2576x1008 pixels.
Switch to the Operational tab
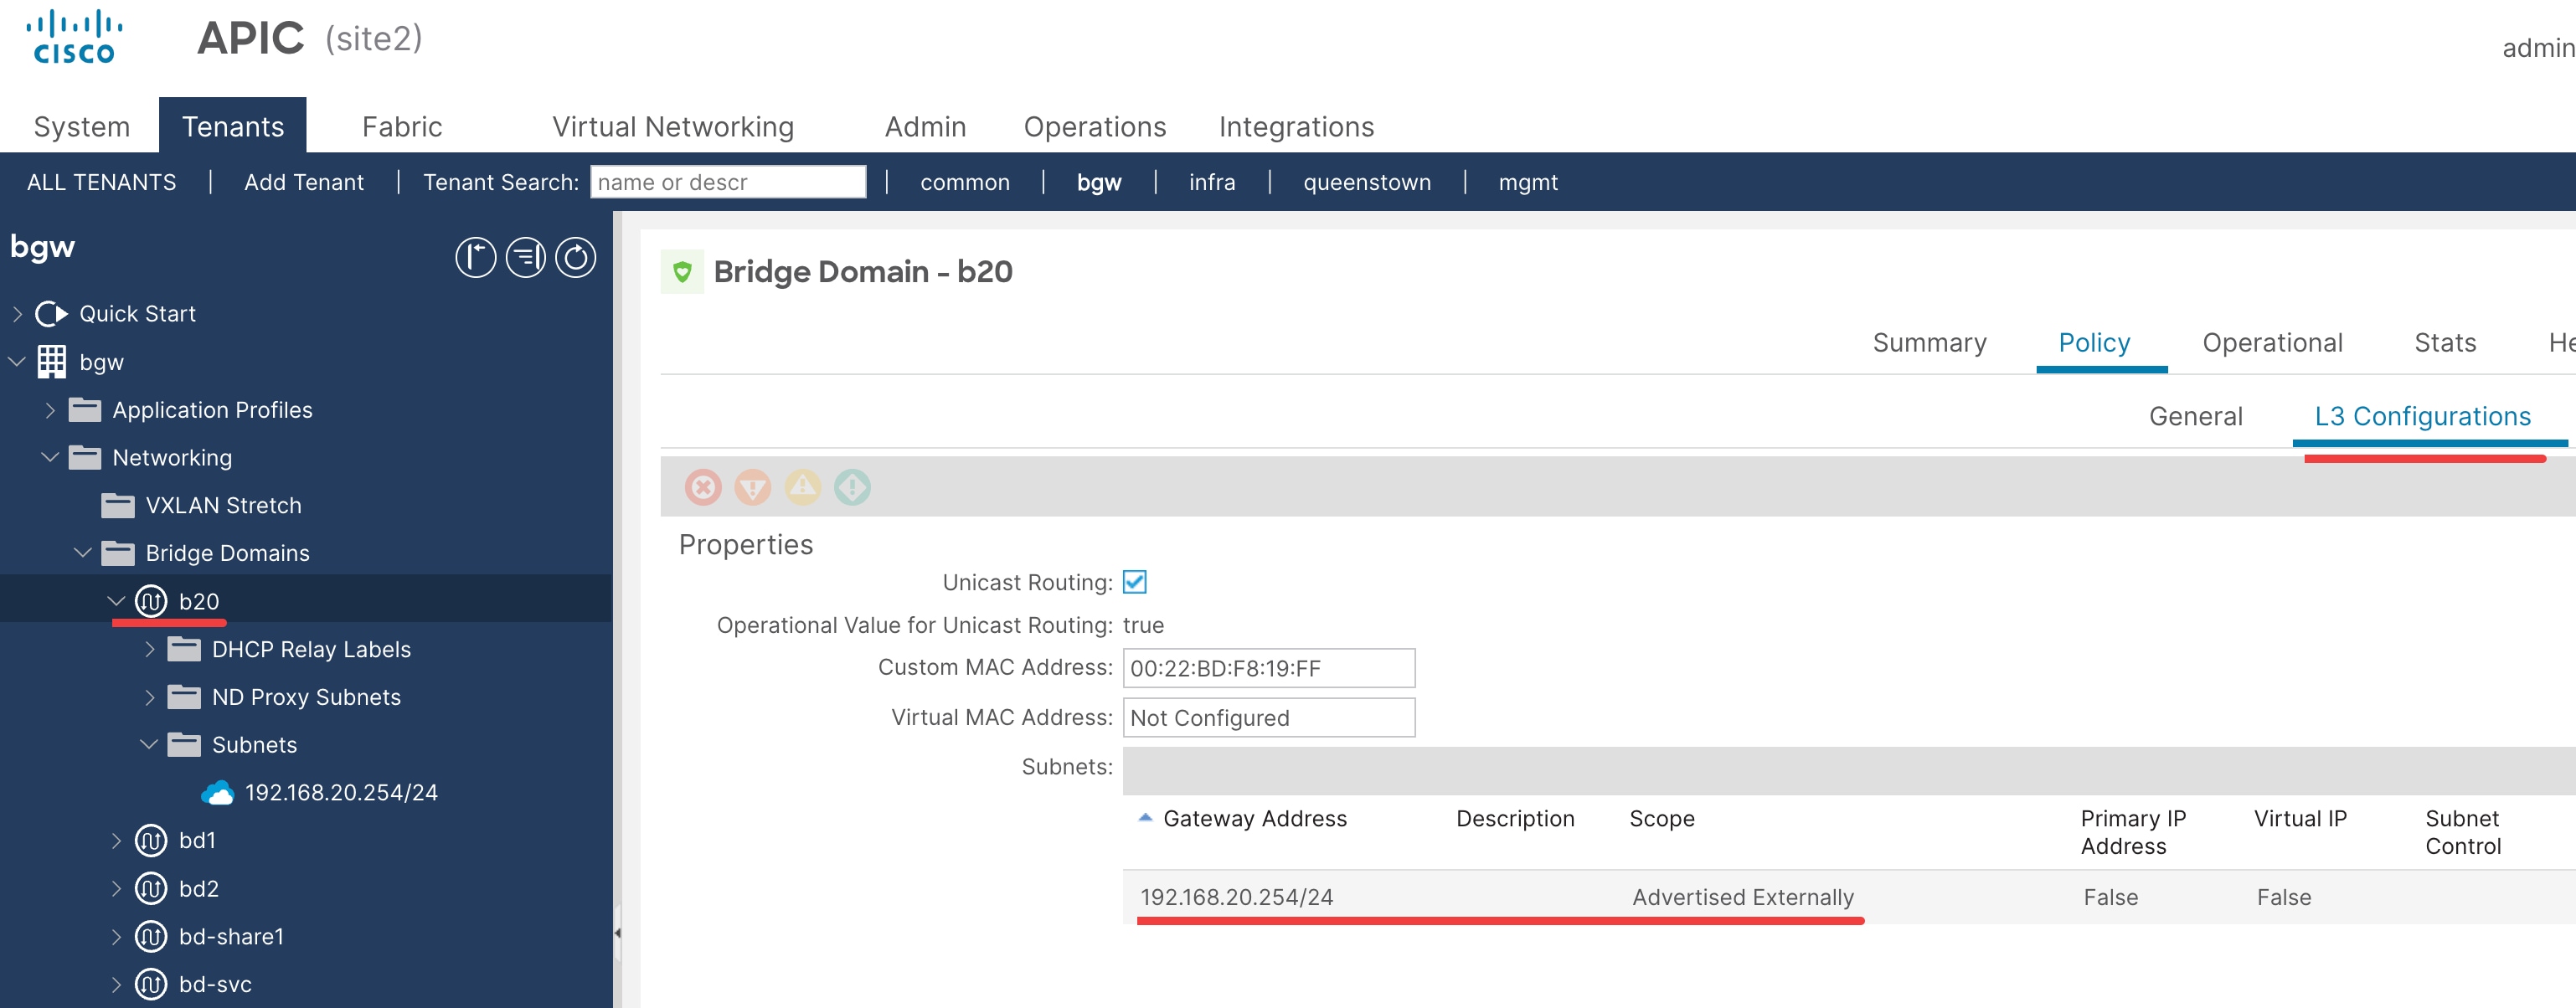coord(2272,343)
